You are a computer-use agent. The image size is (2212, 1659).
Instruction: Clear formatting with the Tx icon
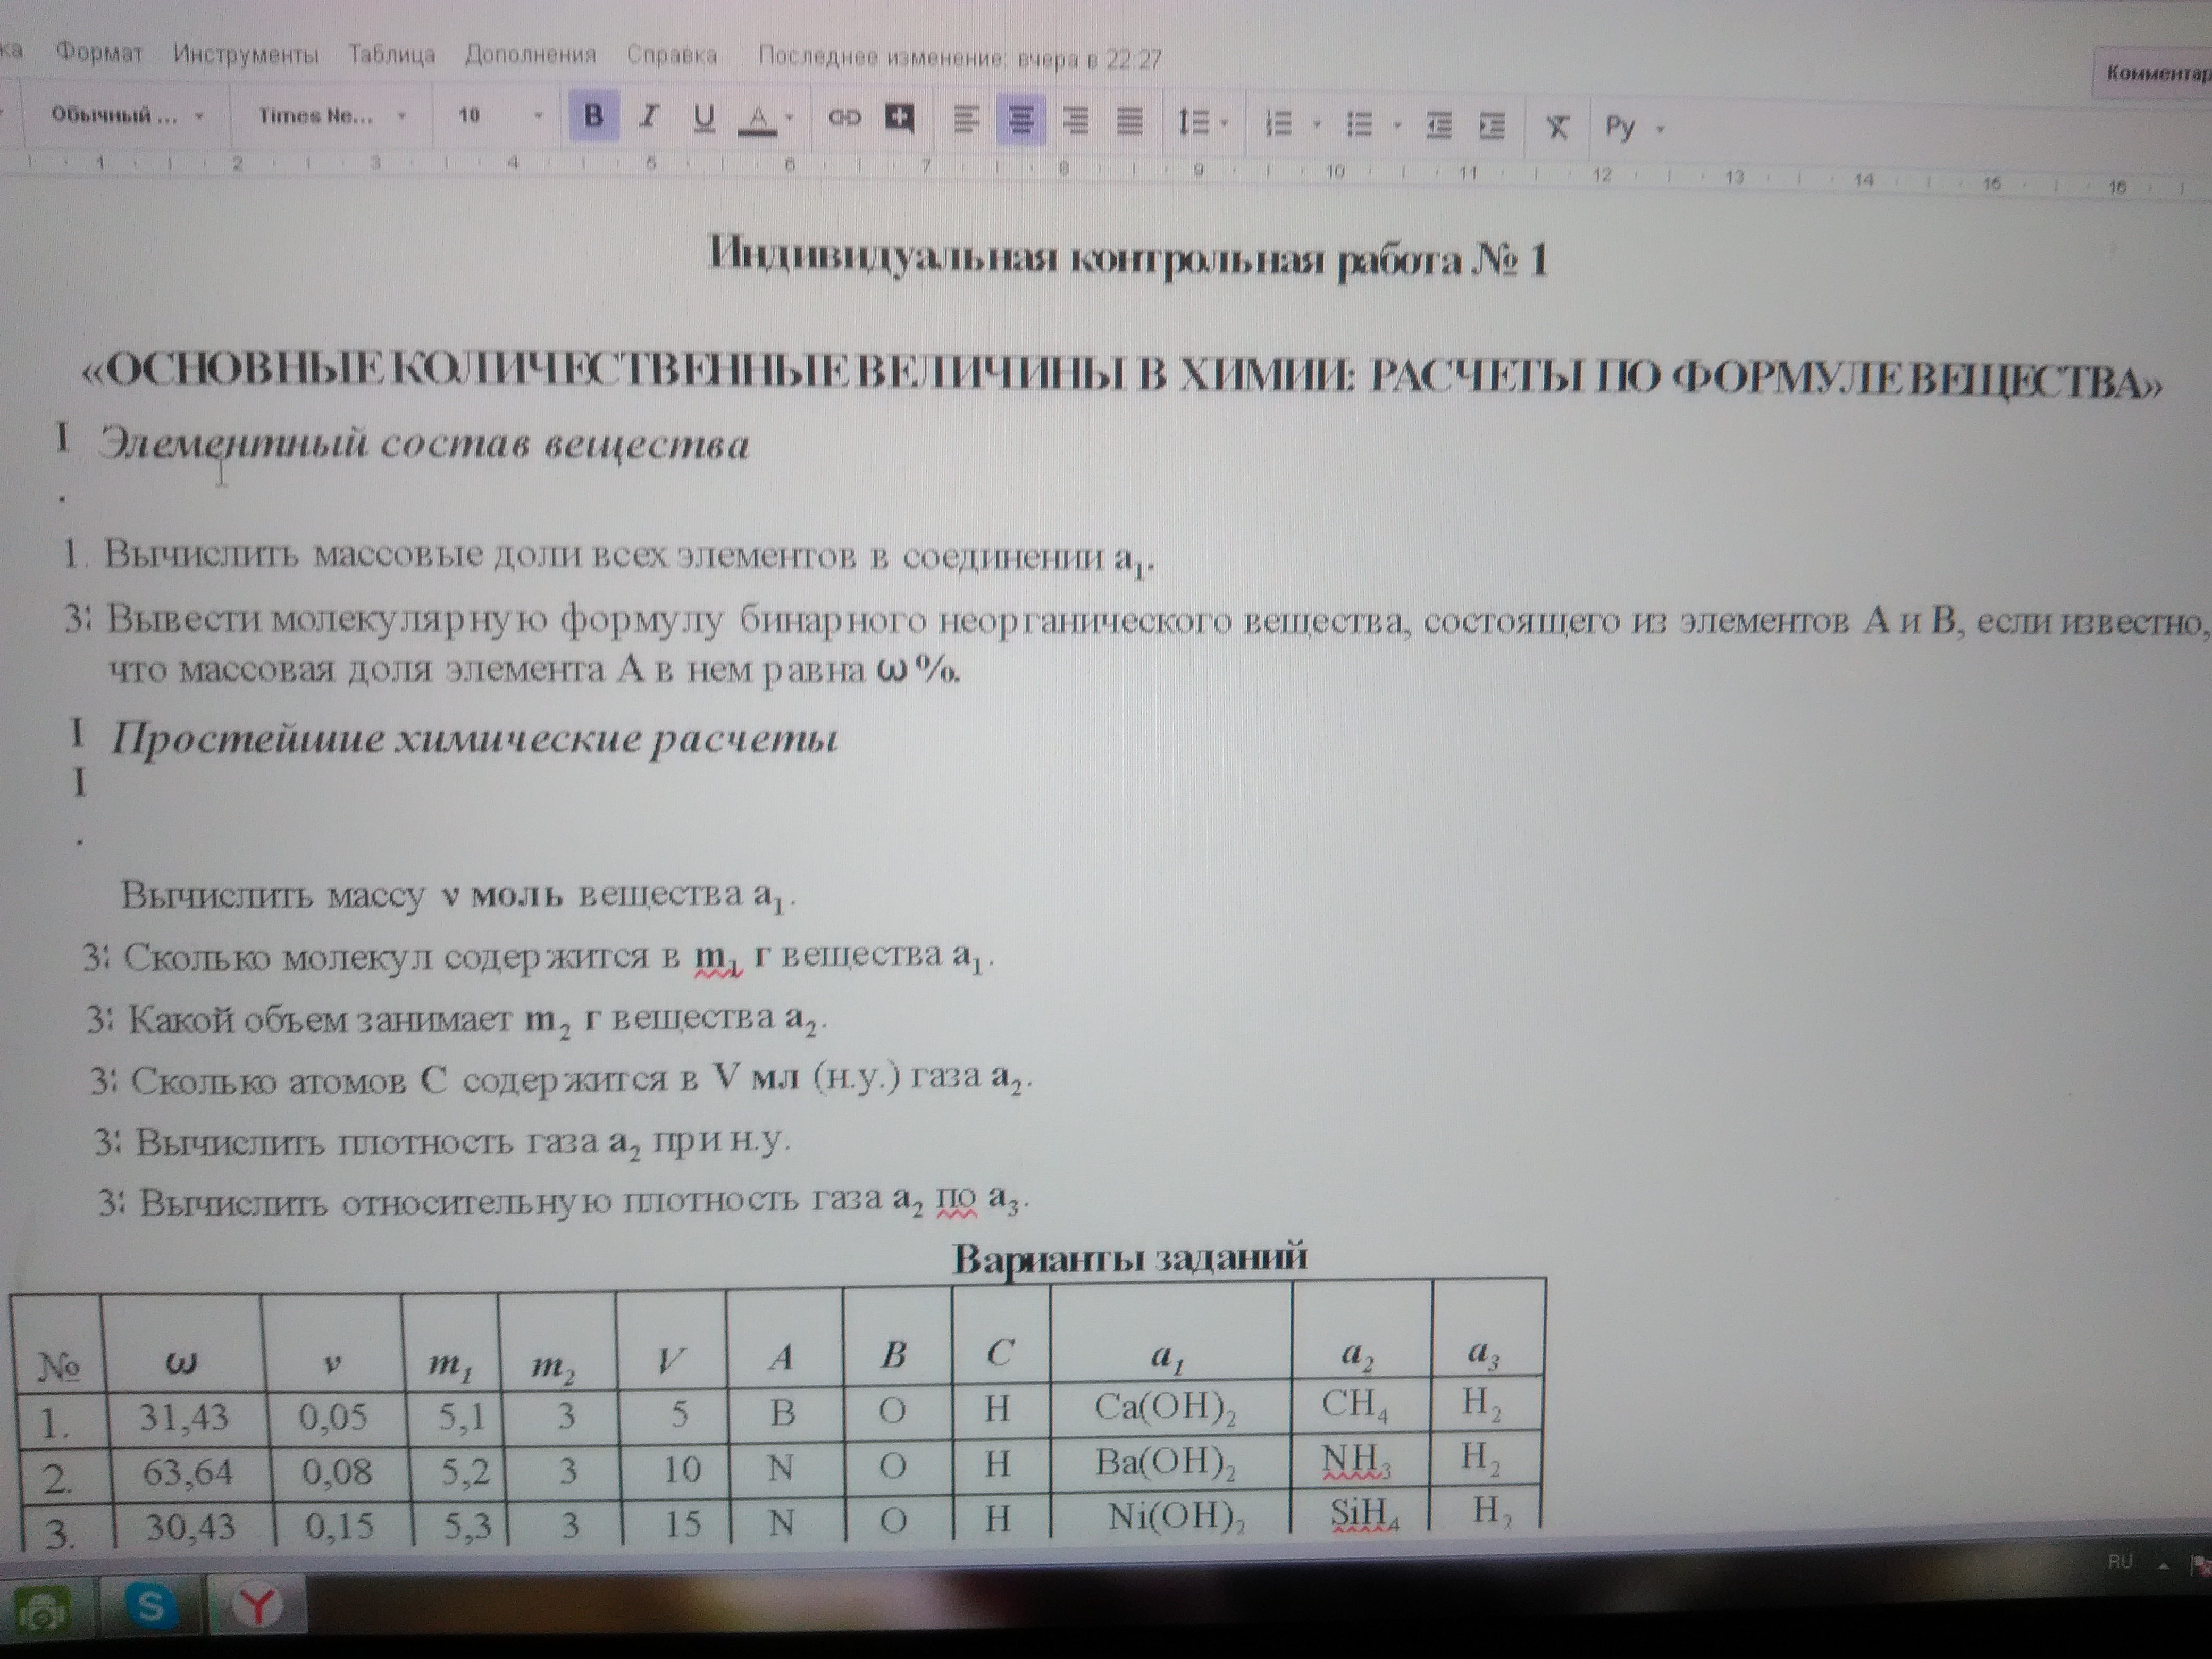click(1557, 127)
